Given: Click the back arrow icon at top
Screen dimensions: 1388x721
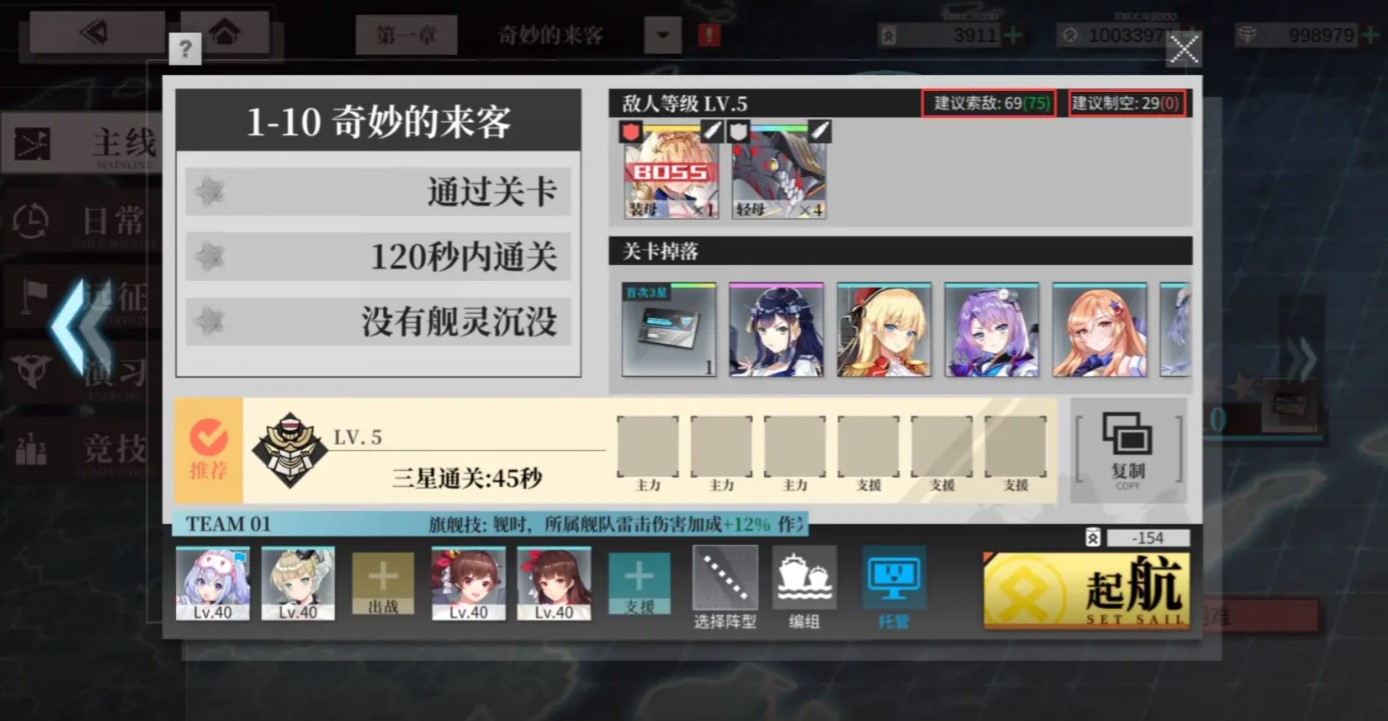Looking at the screenshot, I should coord(96,33).
